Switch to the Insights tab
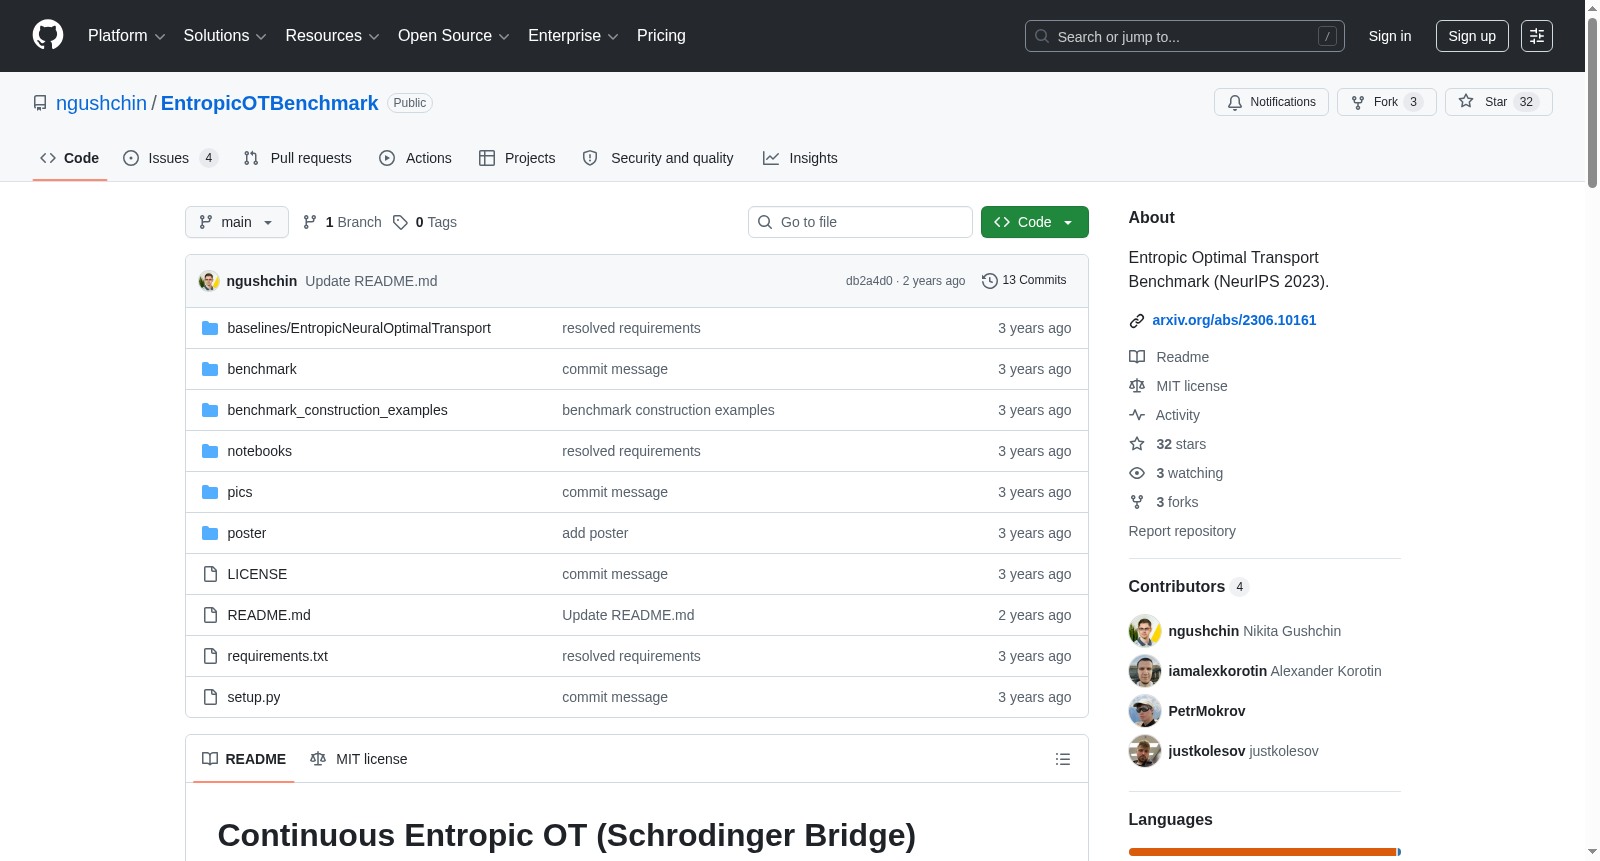The width and height of the screenshot is (1600, 861). (x=800, y=158)
